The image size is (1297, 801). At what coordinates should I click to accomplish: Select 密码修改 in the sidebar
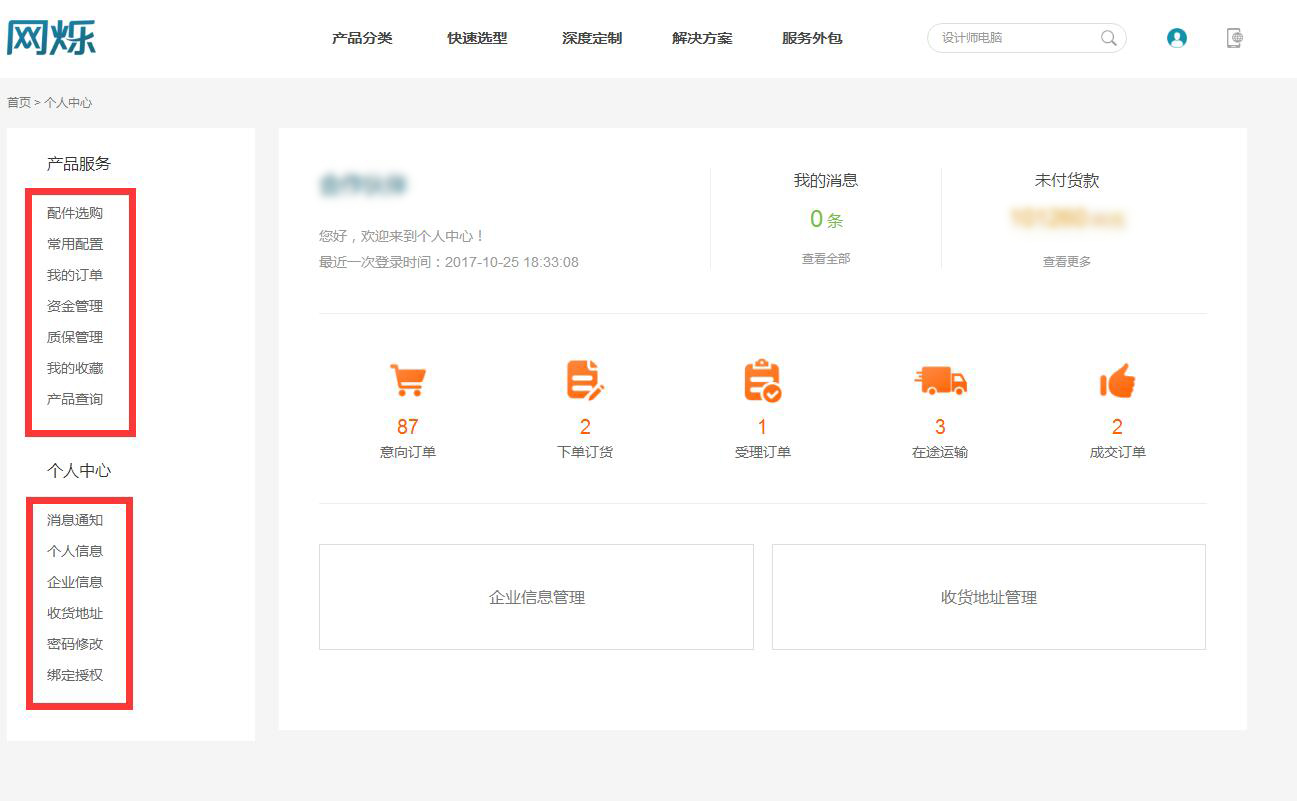click(x=75, y=644)
